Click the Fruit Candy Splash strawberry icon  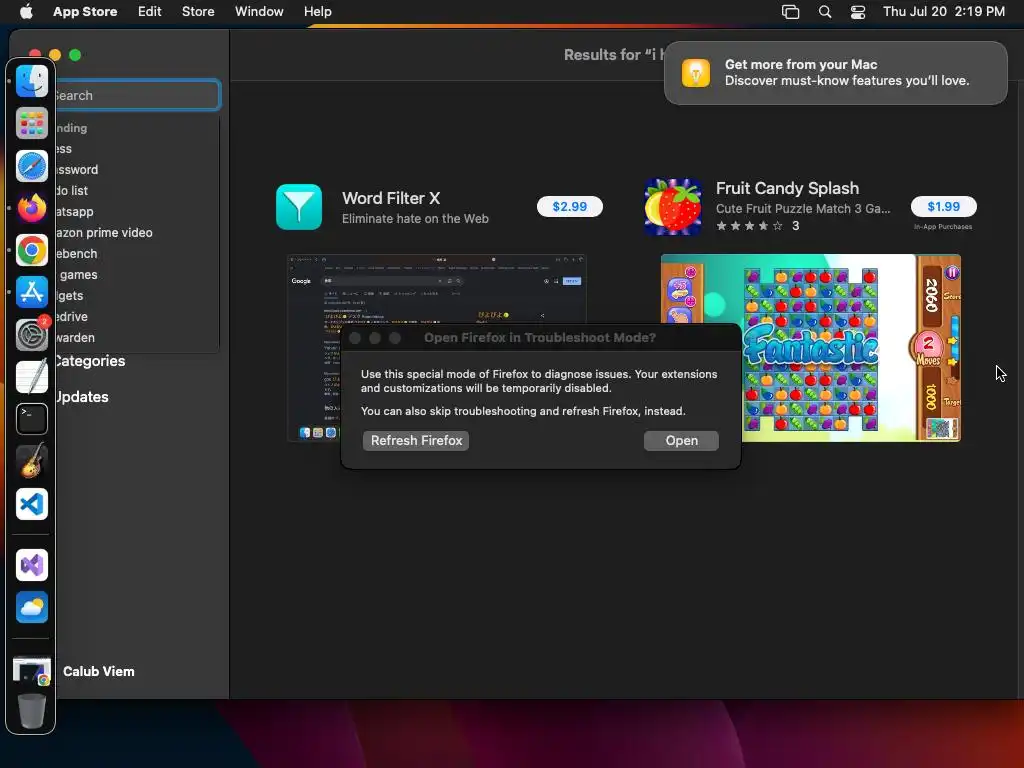pyautogui.click(x=673, y=207)
